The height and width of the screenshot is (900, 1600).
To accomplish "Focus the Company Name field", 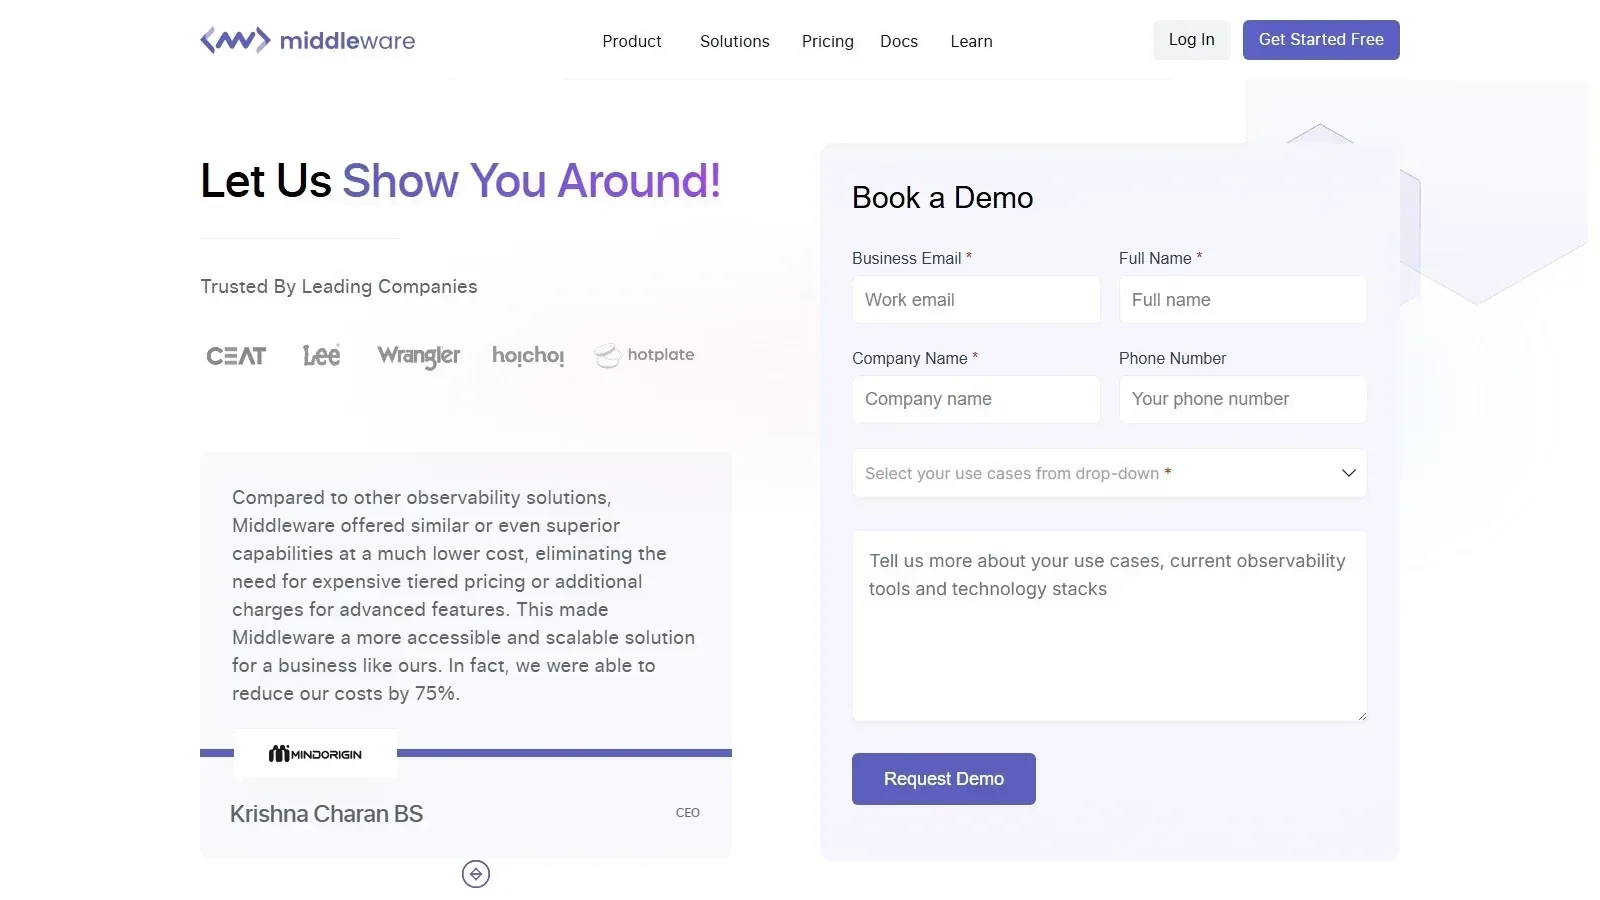I will tap(976, 399).
